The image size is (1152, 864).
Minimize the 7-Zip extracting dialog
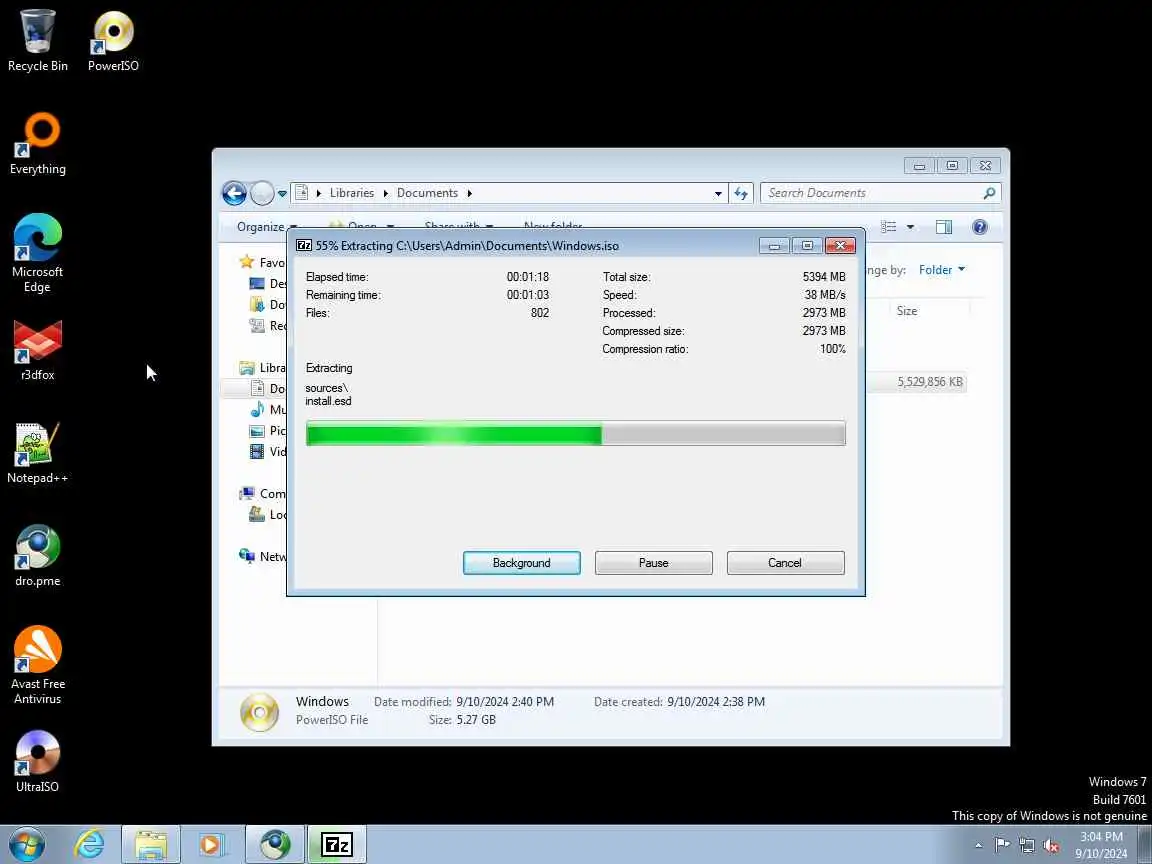click(774, 245)
